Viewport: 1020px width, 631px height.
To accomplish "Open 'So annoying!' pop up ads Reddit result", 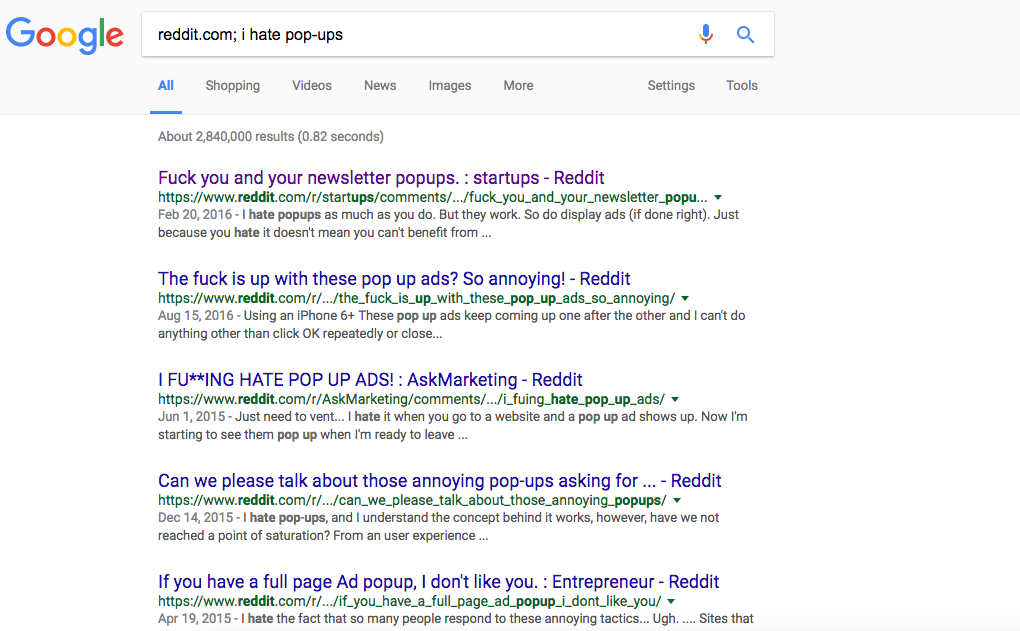I will click(394, 279).
